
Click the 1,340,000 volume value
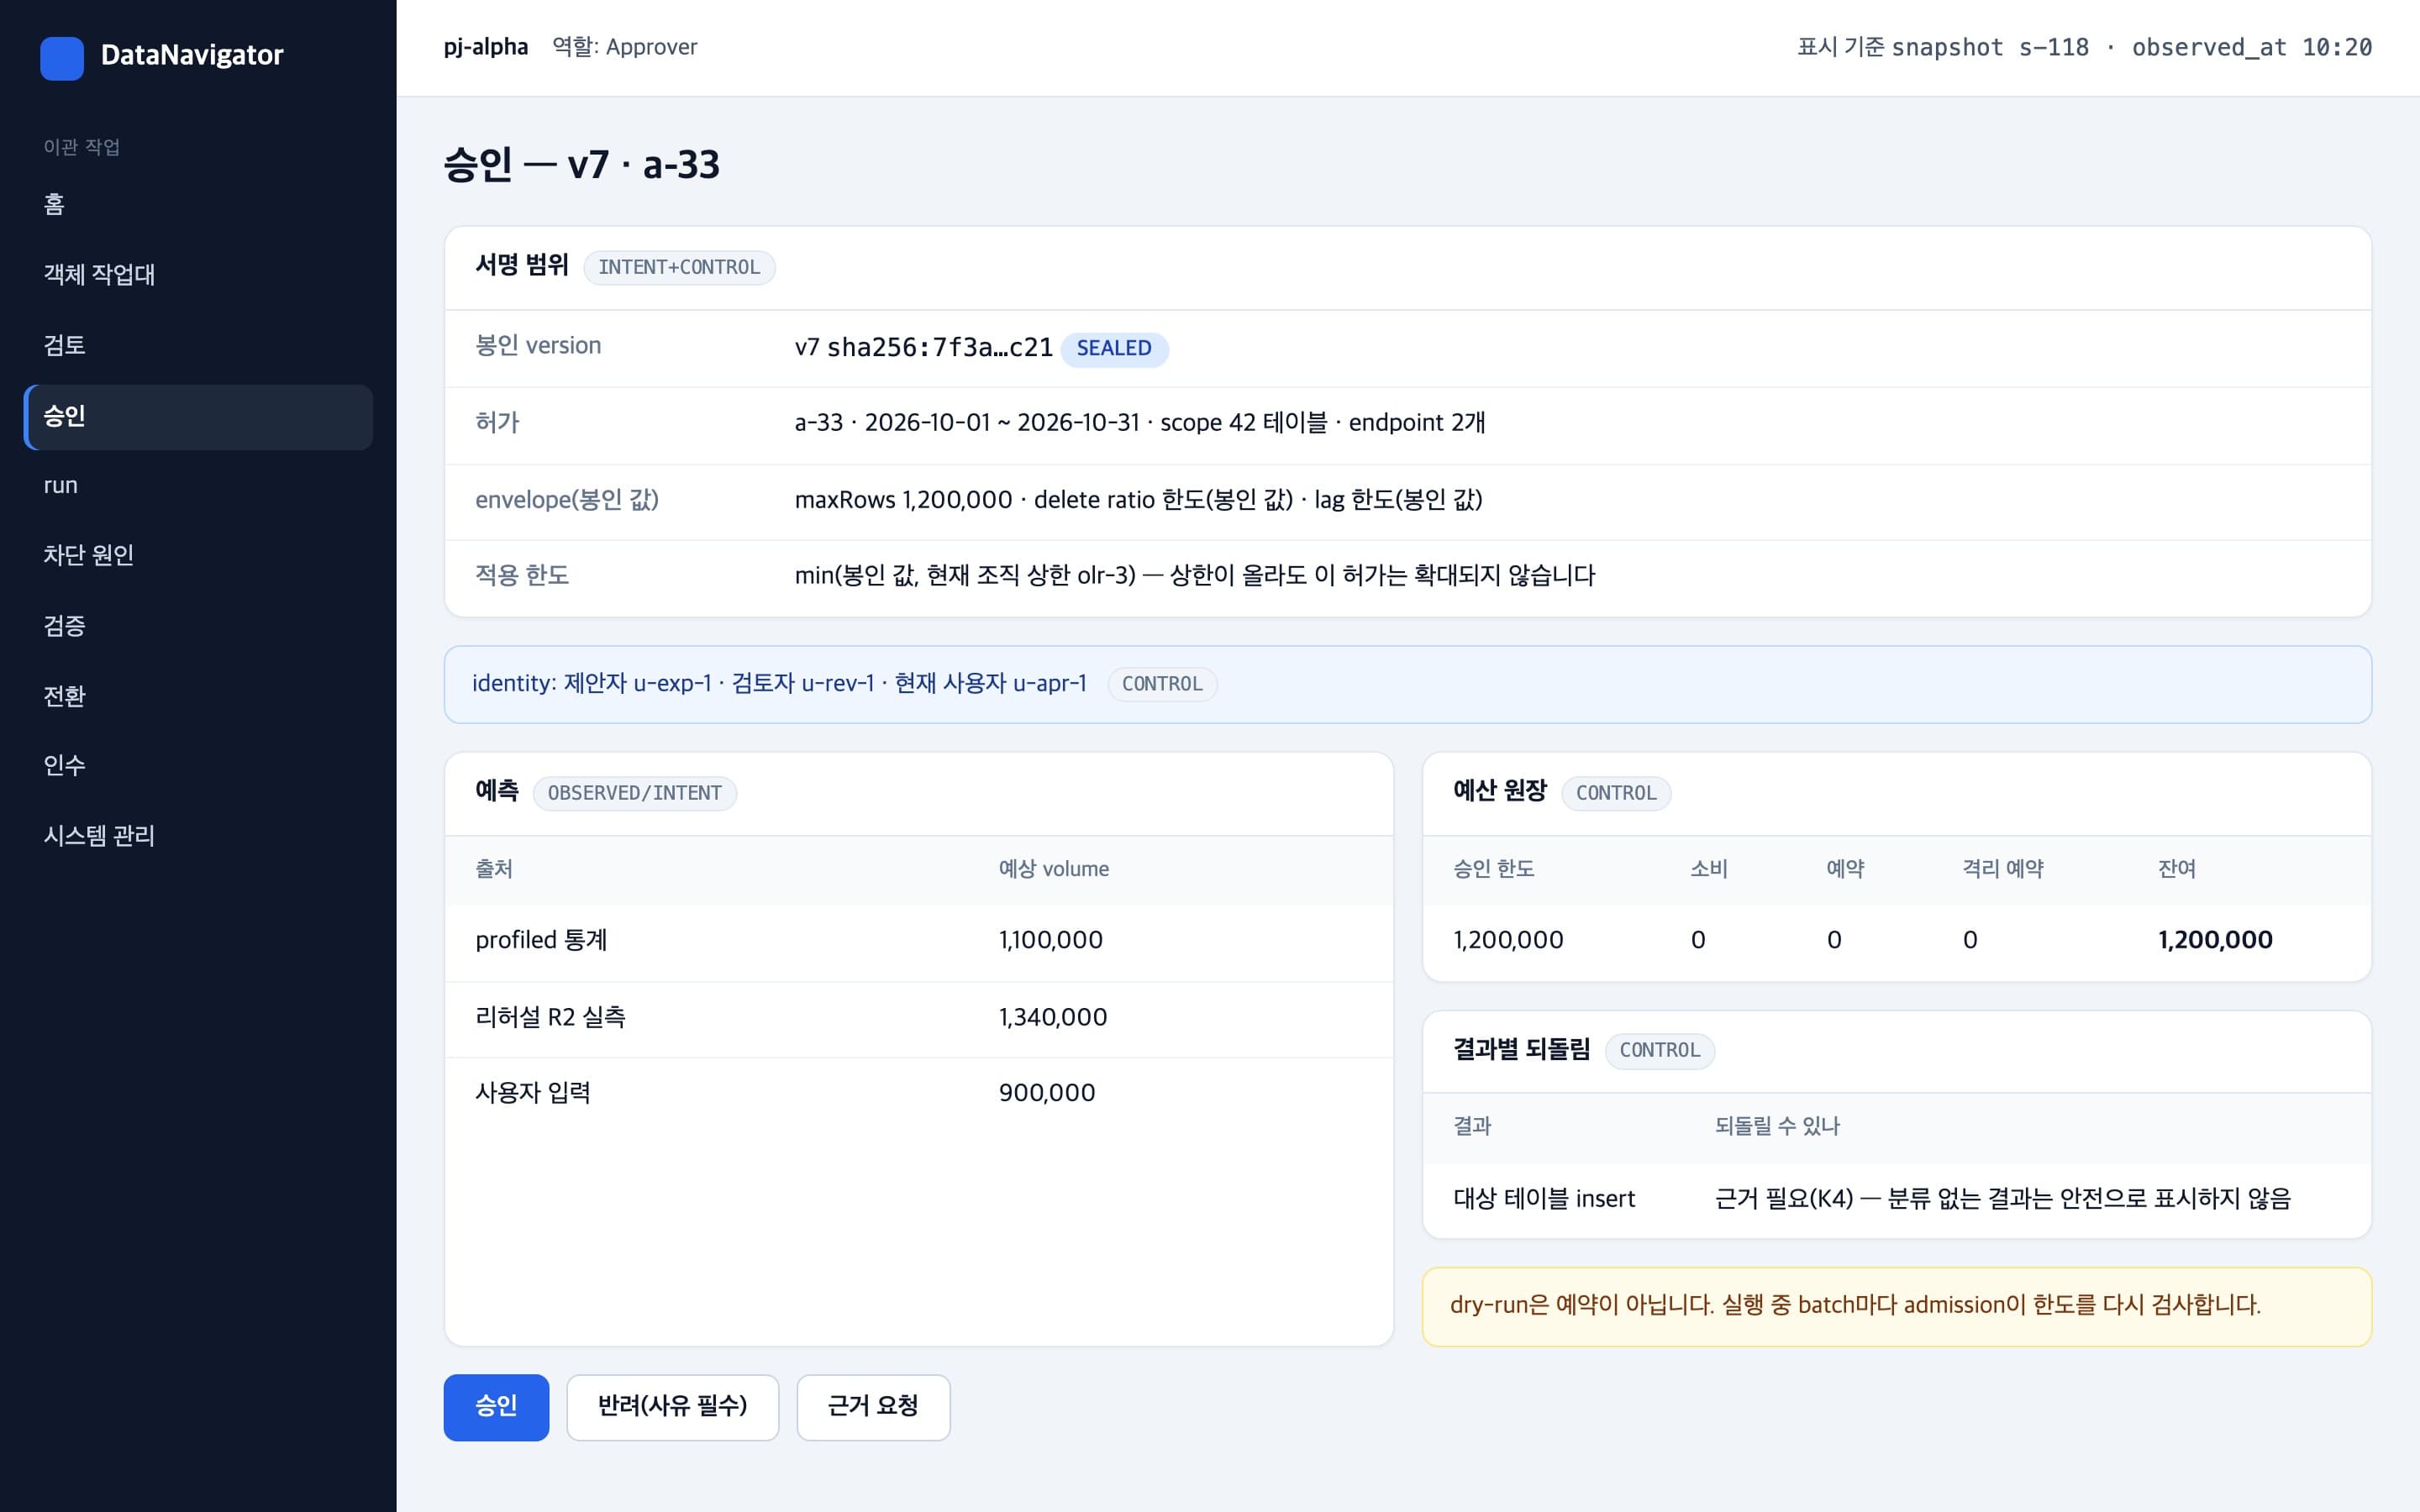pos(1053,1018)
